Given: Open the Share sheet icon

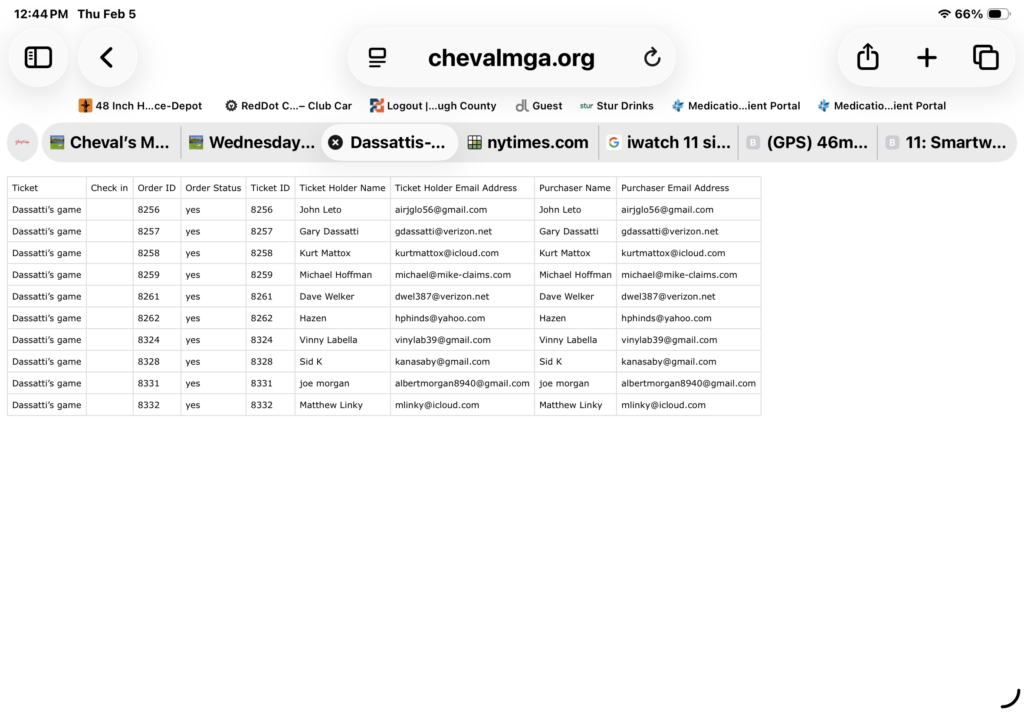Looking at the screenshot, I should 867,58.
